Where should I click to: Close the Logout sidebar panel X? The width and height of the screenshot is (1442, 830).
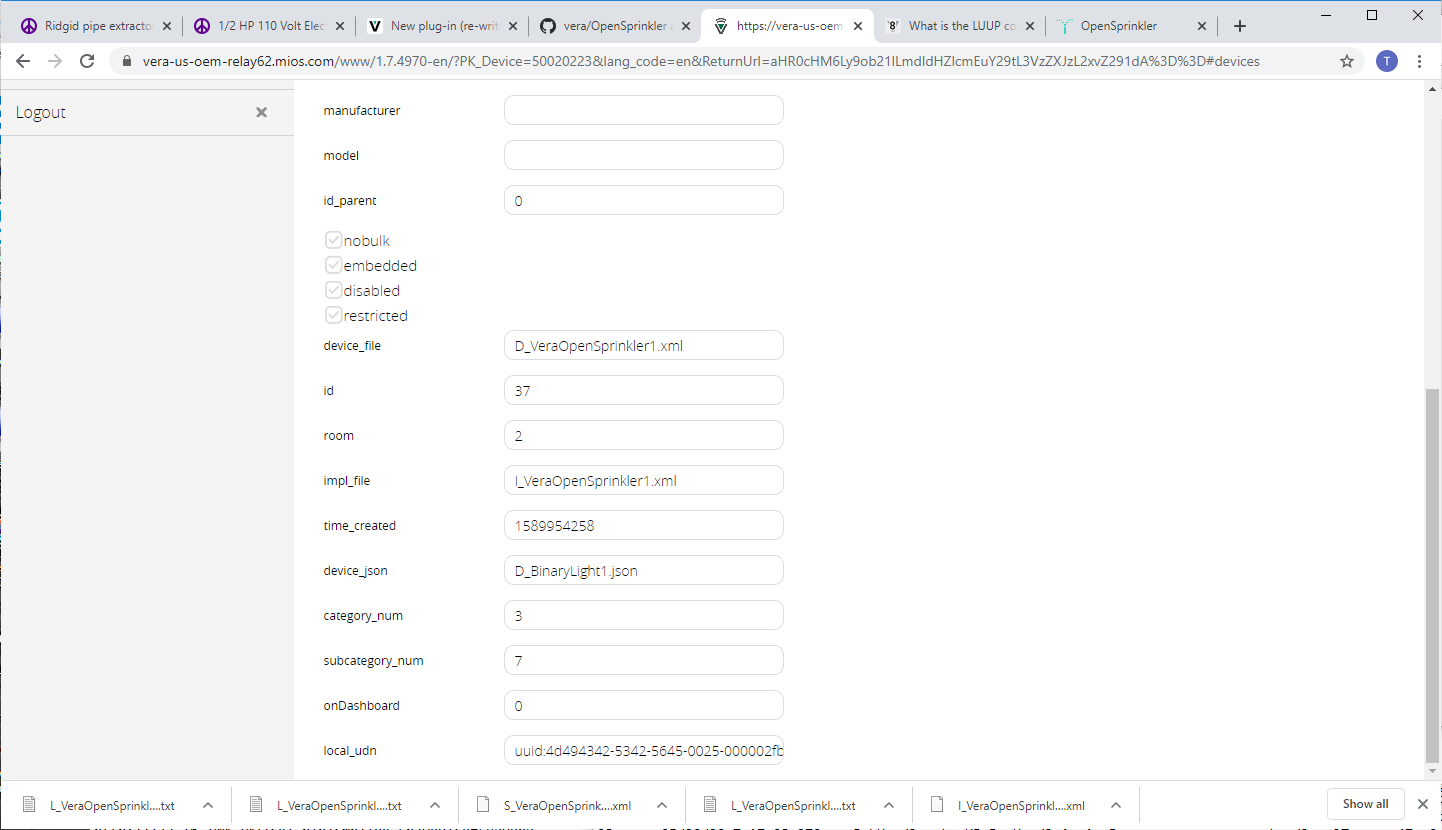pyautogui.click(x=261, y=112)
